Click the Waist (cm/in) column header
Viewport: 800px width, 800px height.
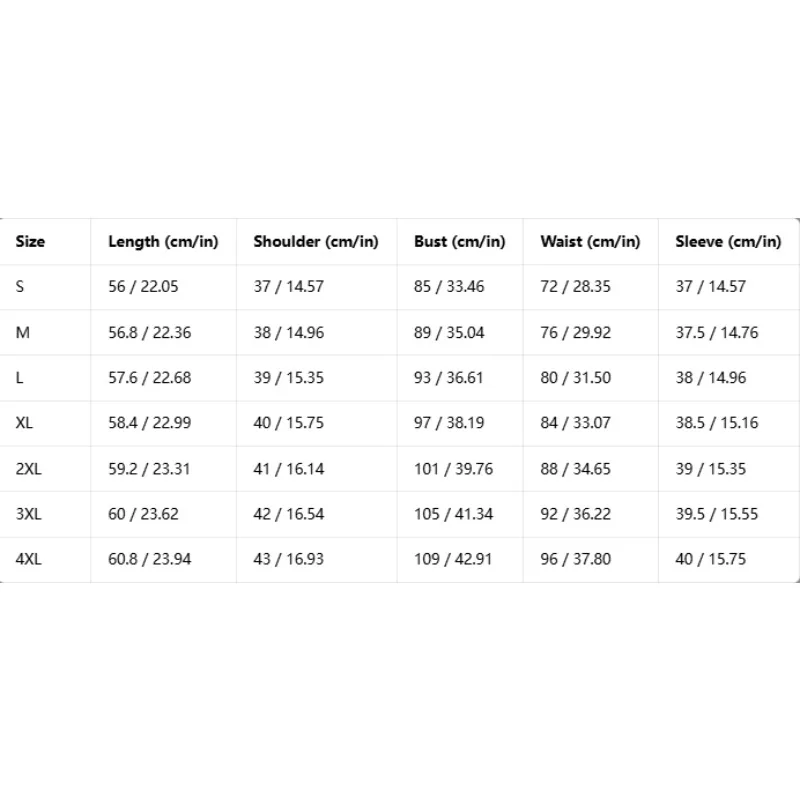[x=590, y=242]
